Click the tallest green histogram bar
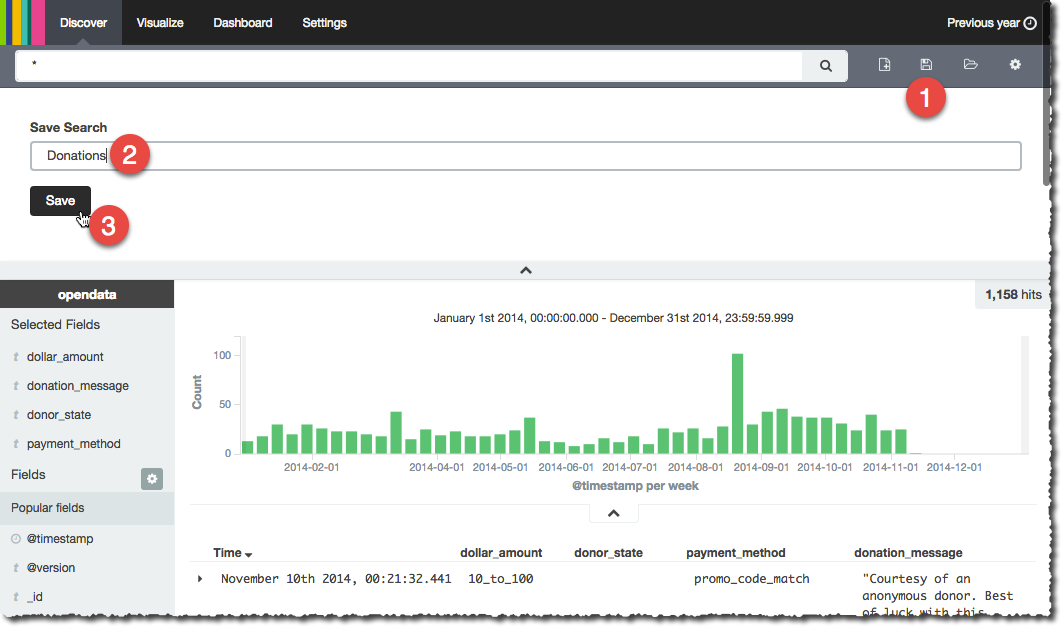 coord(737,404)
